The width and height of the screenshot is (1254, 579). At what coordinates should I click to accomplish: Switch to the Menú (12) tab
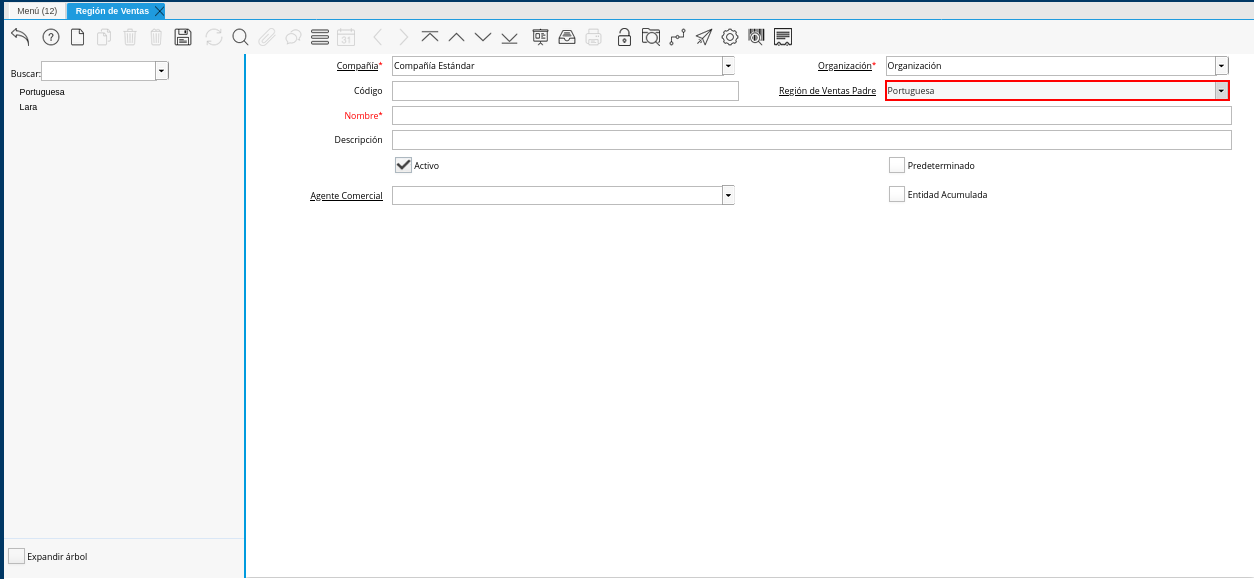coord(37,10)
